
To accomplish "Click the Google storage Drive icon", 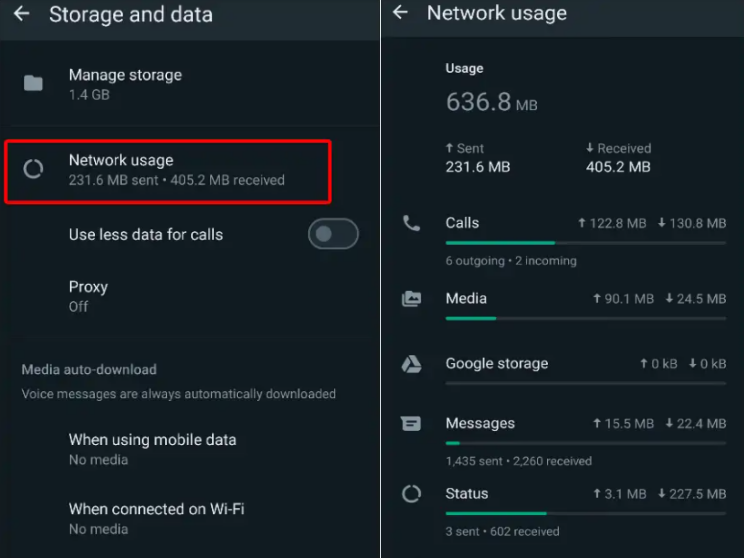I will (411, 364).
